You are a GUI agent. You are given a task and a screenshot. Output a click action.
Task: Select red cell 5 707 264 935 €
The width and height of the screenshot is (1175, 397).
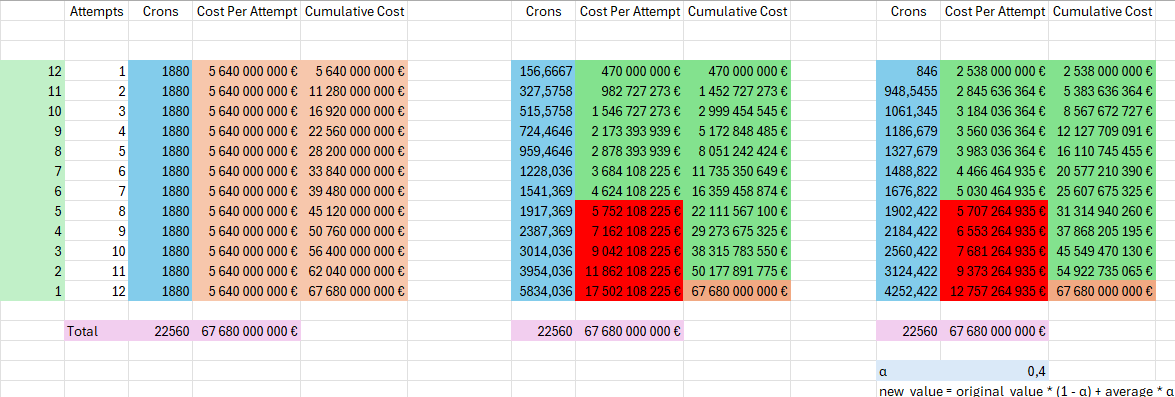tap(994, 211)
